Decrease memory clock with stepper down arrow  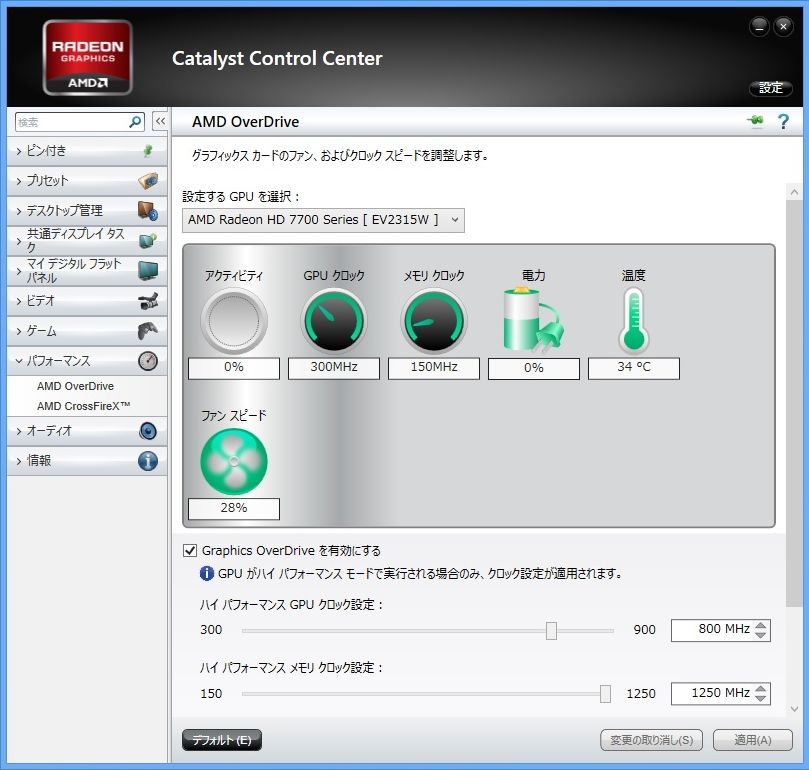(x=761, y=698)
